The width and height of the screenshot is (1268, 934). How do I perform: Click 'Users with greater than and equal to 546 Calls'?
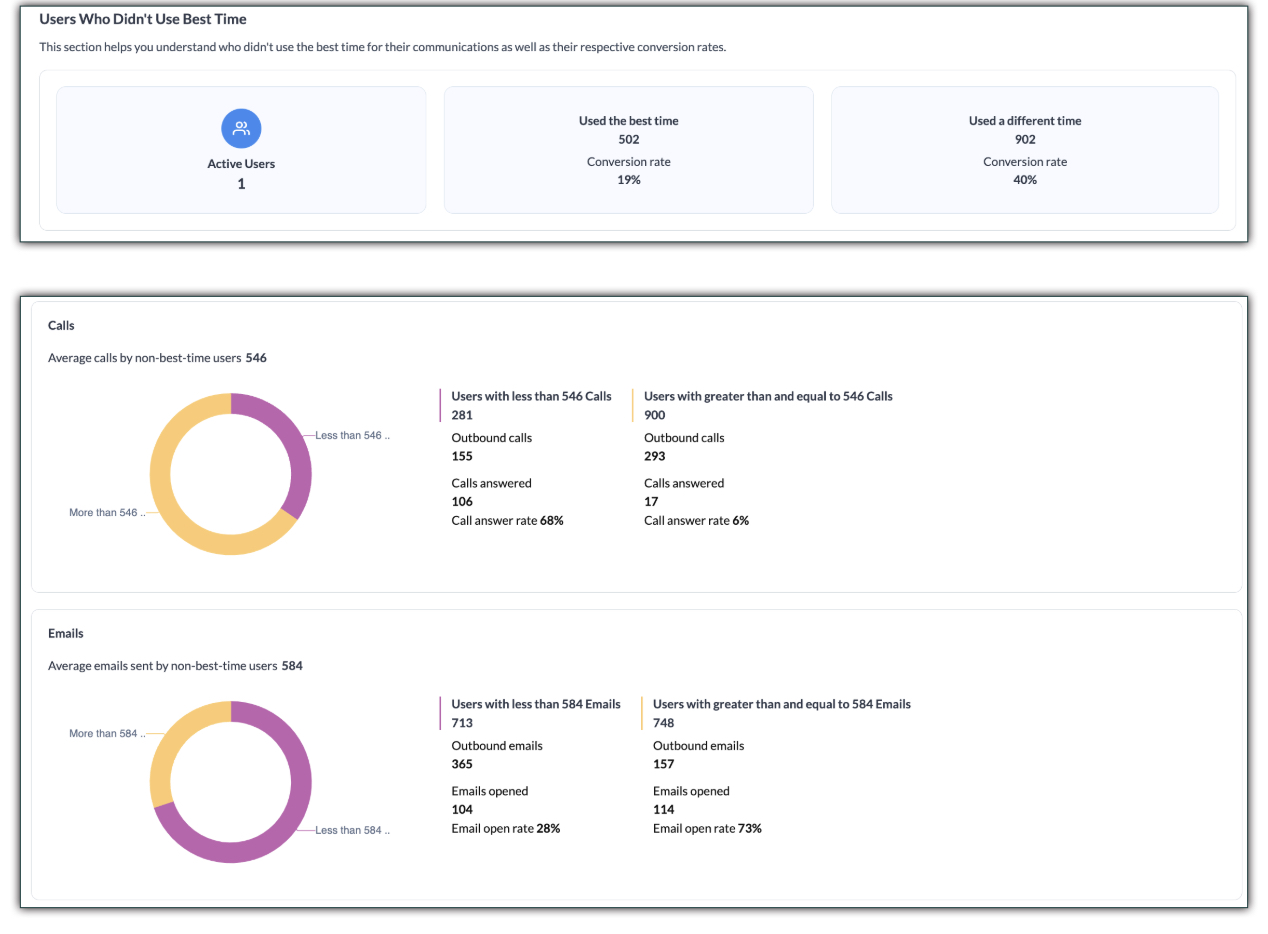pyautogui.click(x=768, y=397)
